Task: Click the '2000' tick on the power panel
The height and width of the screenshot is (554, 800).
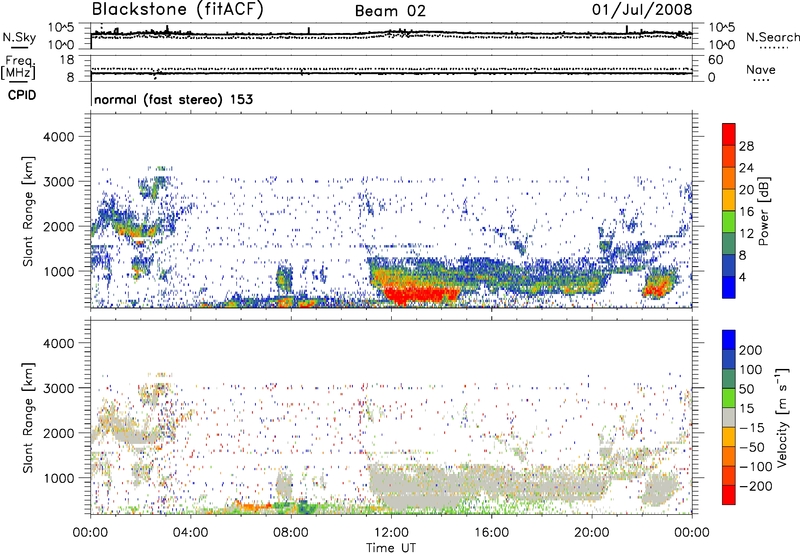Action: click(x=58, y=226)
